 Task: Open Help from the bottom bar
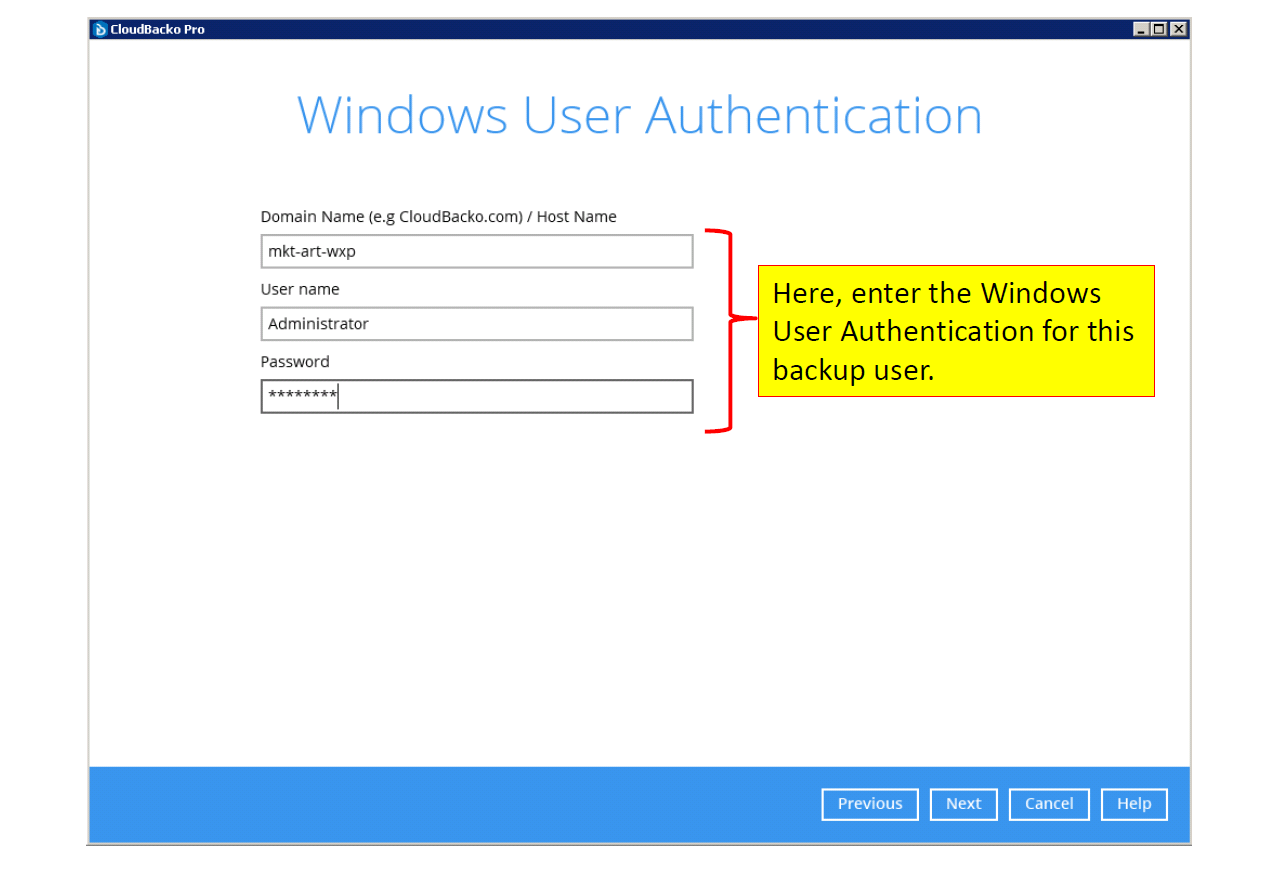click(x=1133, y=804)
